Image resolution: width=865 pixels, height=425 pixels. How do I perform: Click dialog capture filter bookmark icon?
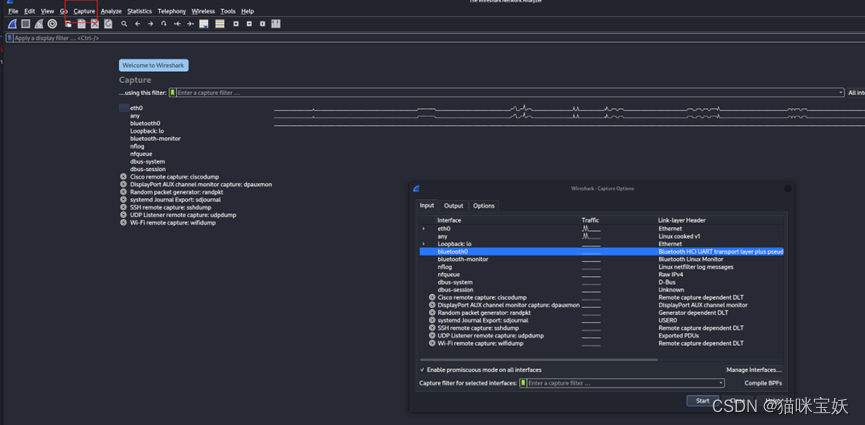523,383
